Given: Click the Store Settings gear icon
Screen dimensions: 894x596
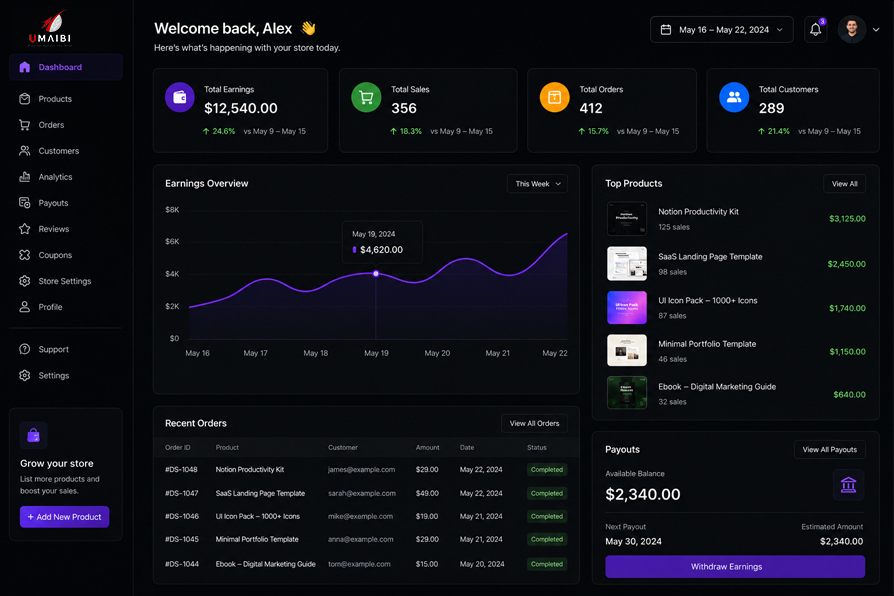Looking at the screenshot, I should tap(25, 281).
